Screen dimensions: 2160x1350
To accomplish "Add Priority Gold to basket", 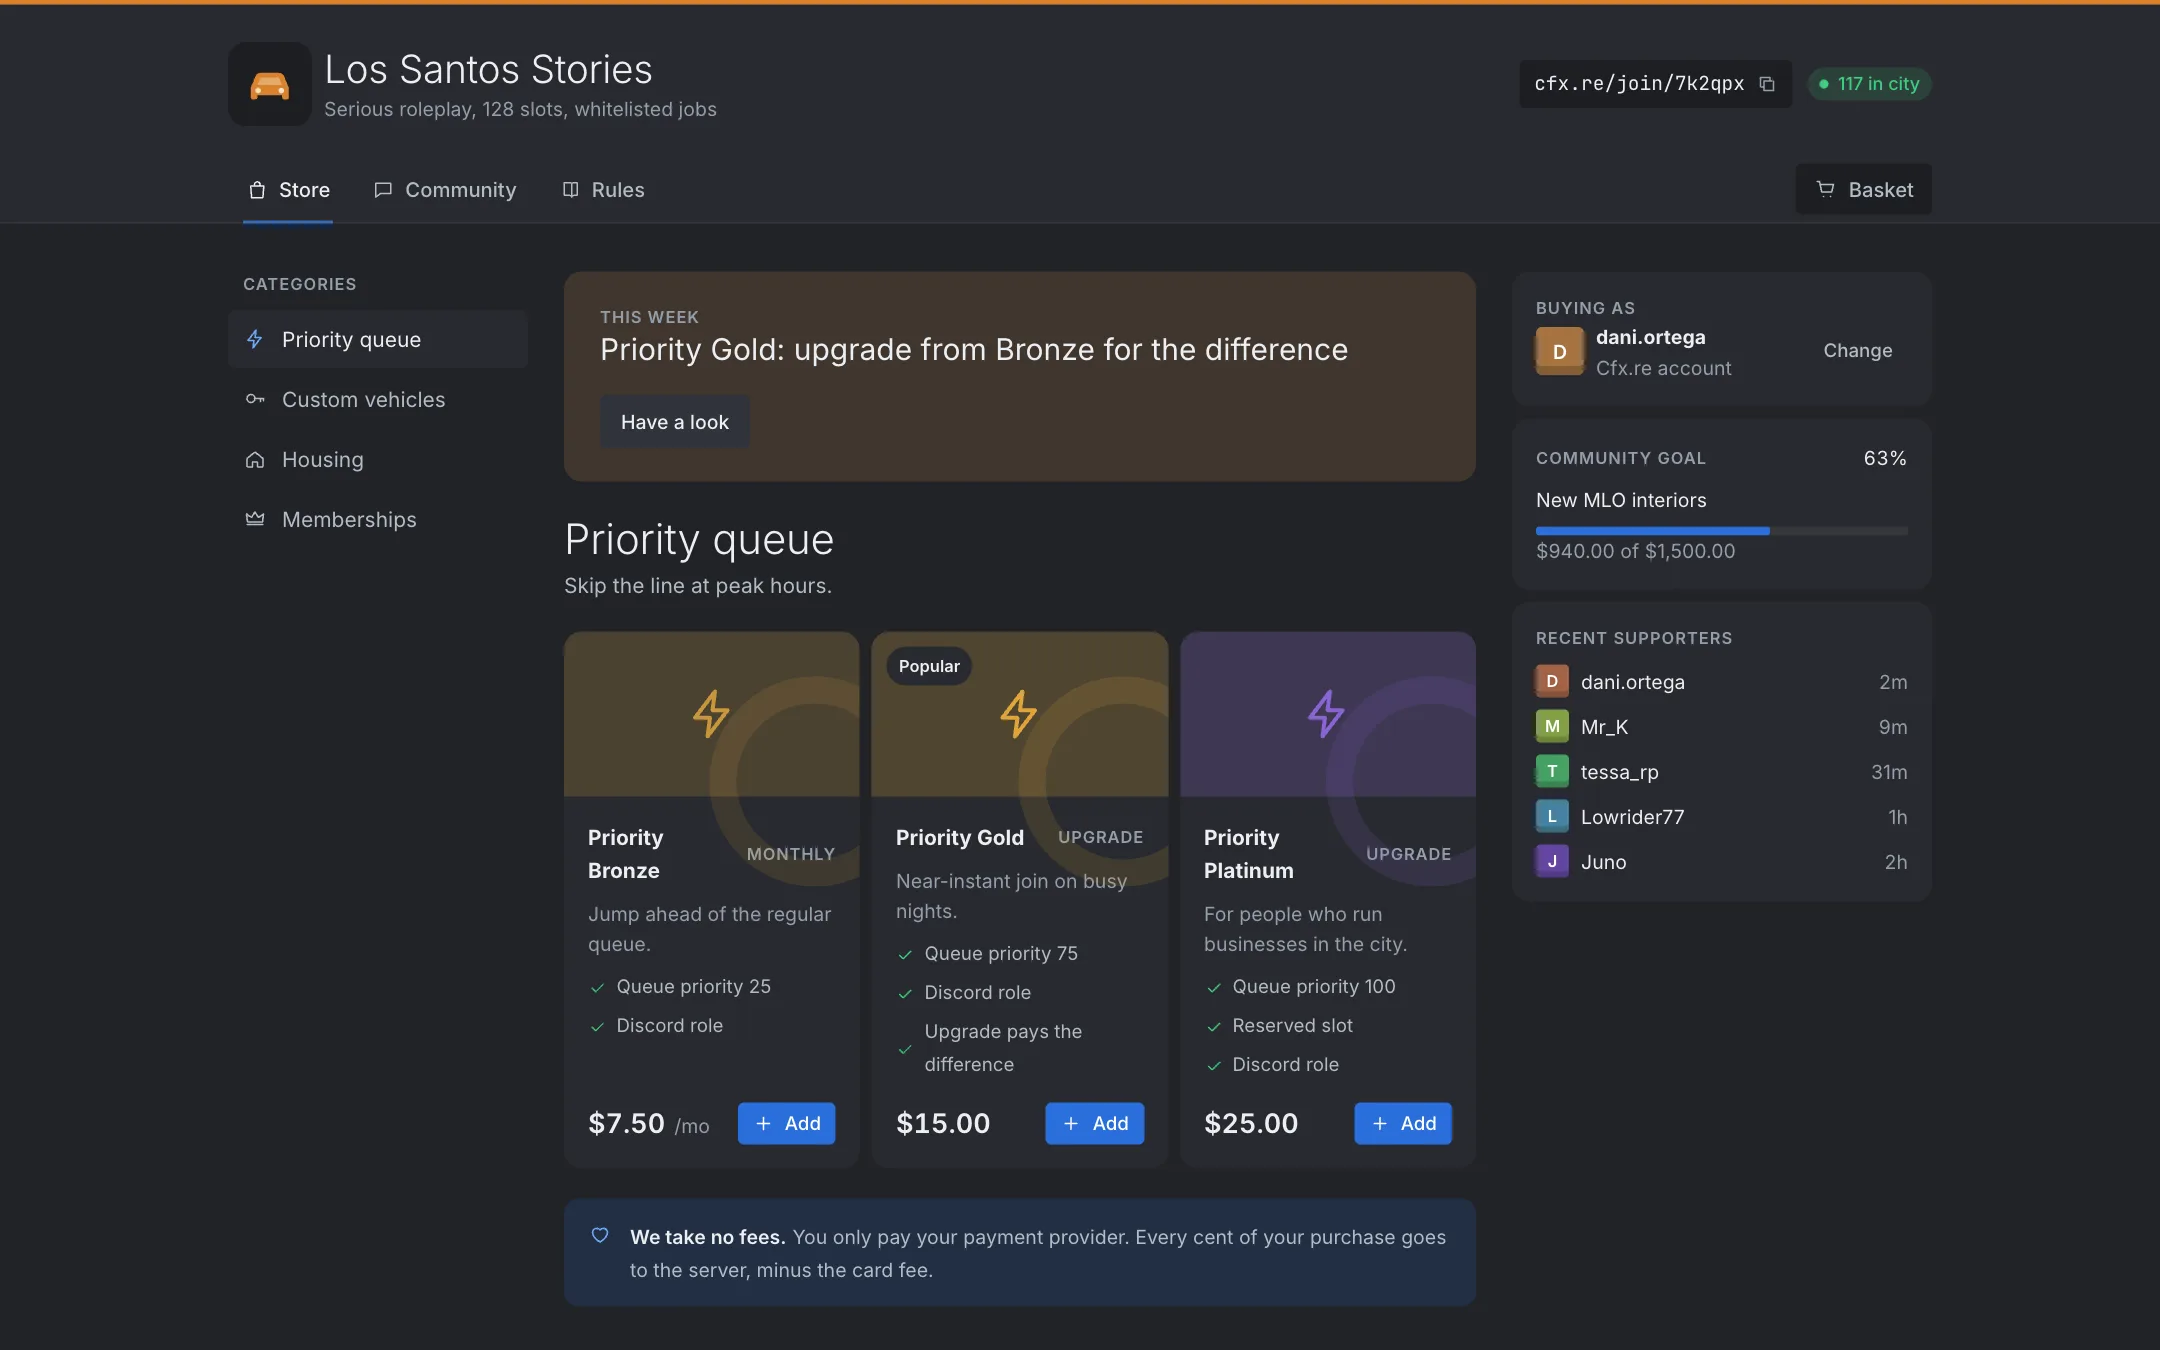I will pos(1095,1123).
